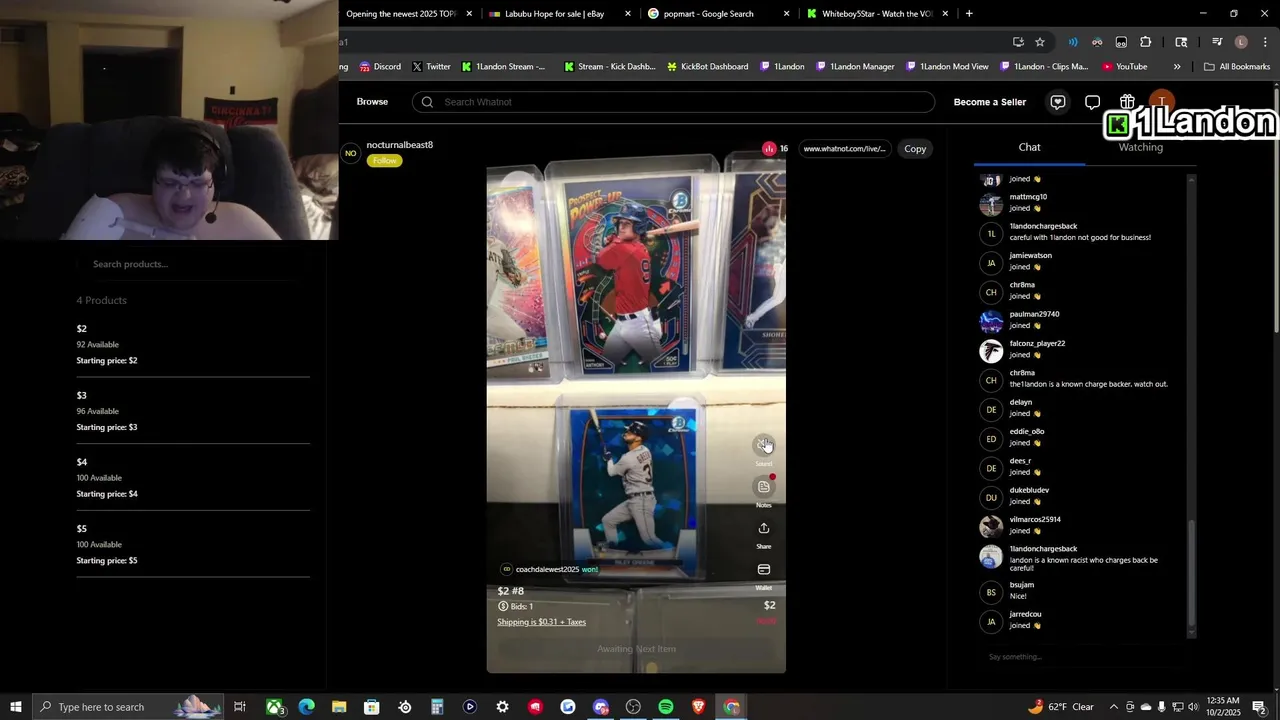The height and width of the screenshot is (720, 1280).
Task: Open the volume tray icon
Action: tap(1193, 707)
